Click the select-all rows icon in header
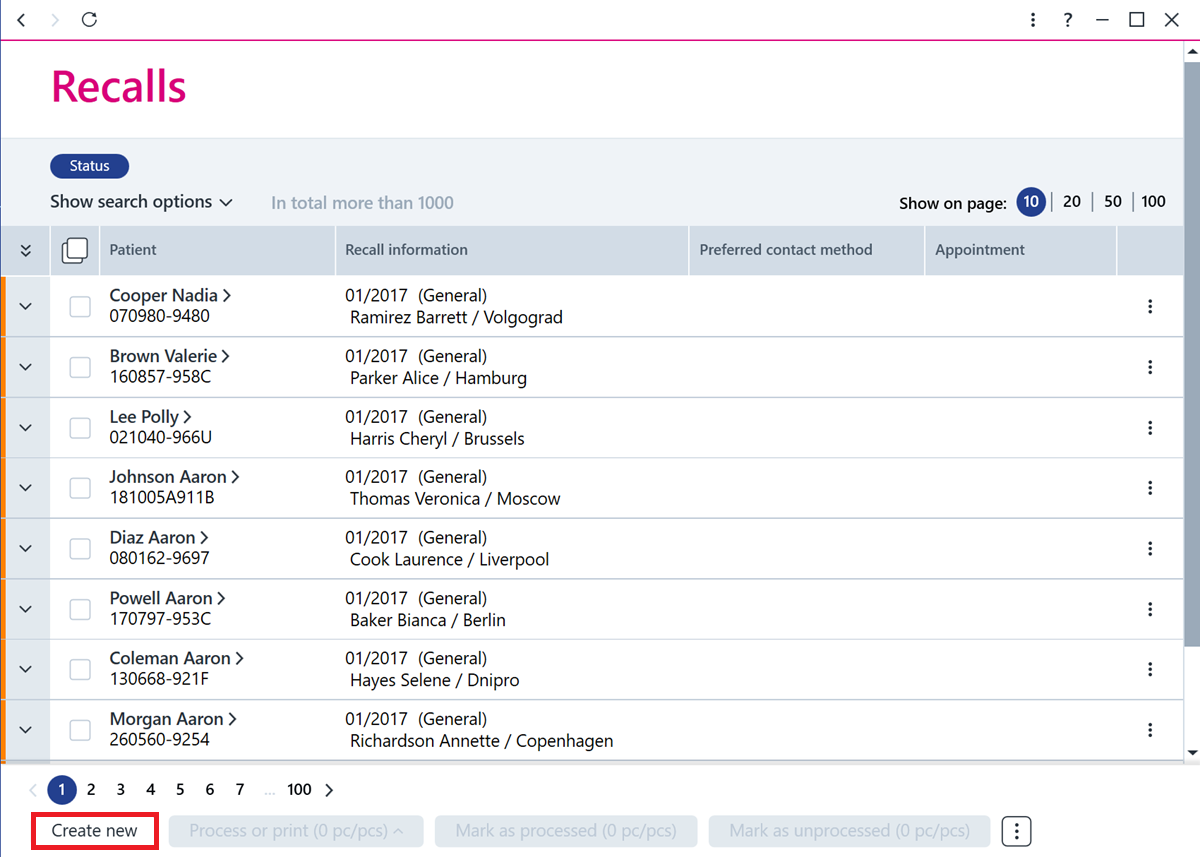 pos(75,250)
